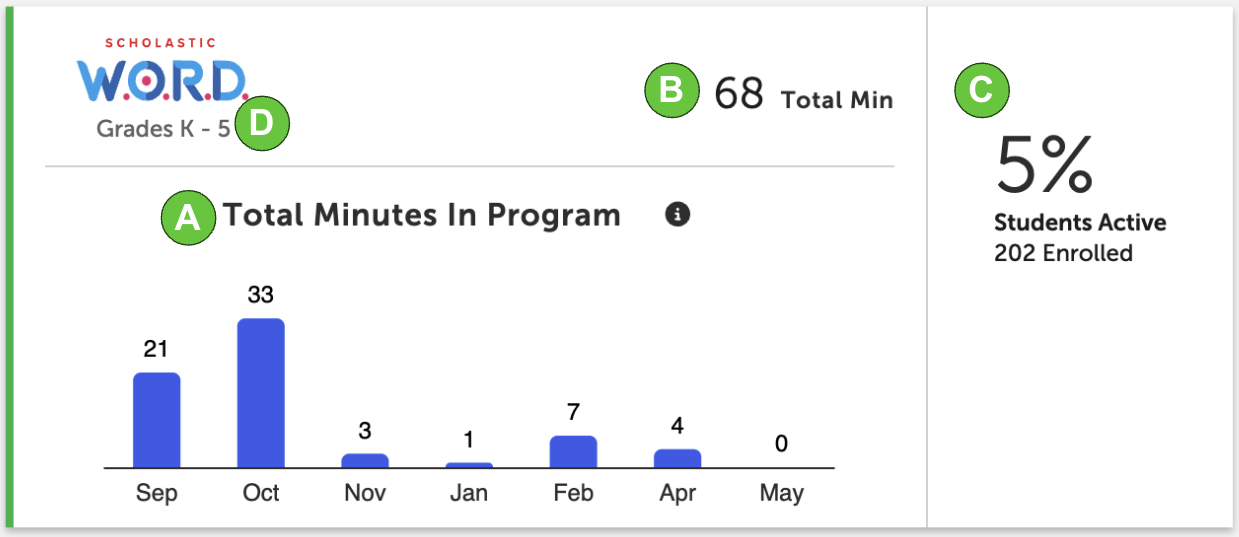Click the 5% Students Active figure
This screenshot has width=1239, height=537.
click(1045, 165)
